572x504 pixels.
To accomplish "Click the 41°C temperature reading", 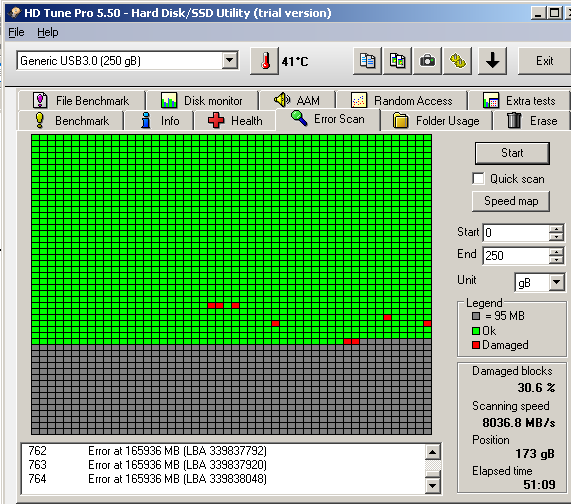I will (295, 61).
